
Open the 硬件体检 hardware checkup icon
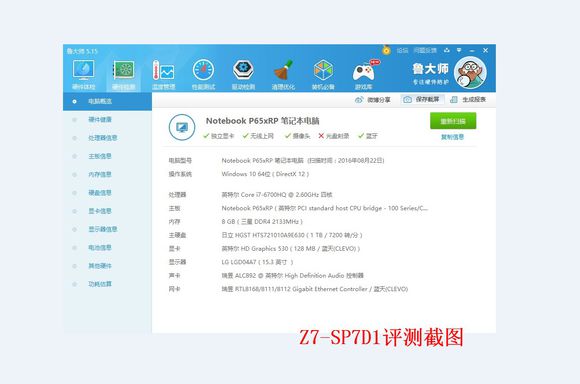(x=84, y=74)
